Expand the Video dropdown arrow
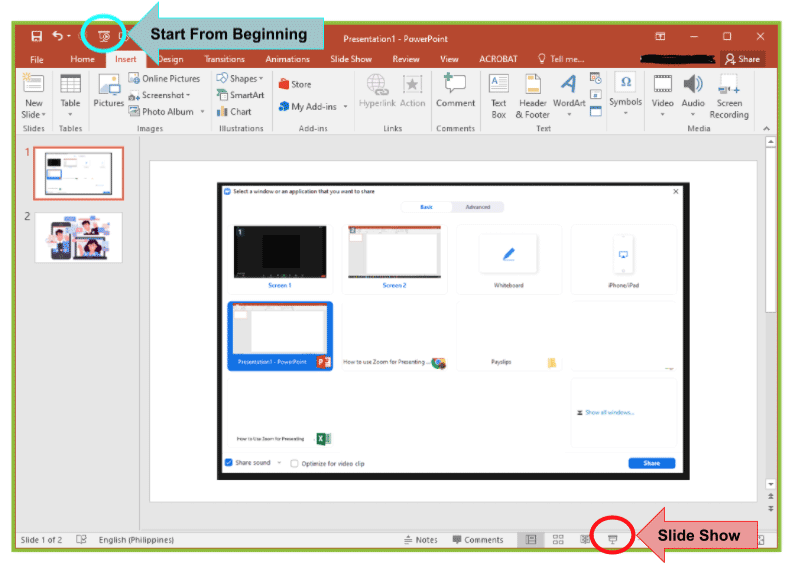The width and height of the screenshot is (796, 567). tap(662, 115)
